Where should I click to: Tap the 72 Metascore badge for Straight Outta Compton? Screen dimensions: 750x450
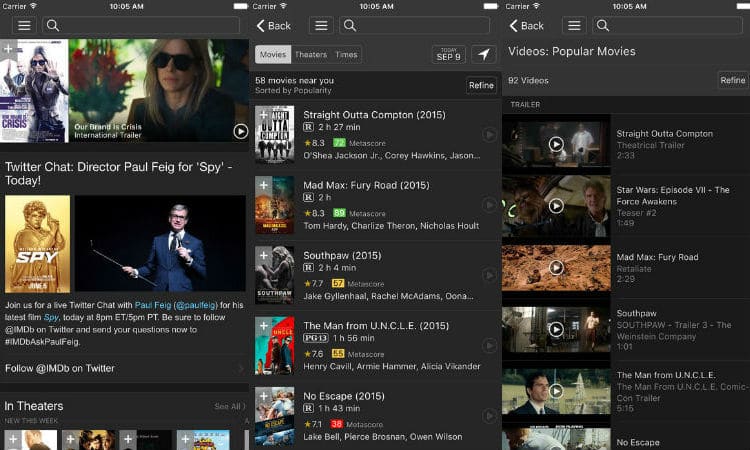pos(339,143)
